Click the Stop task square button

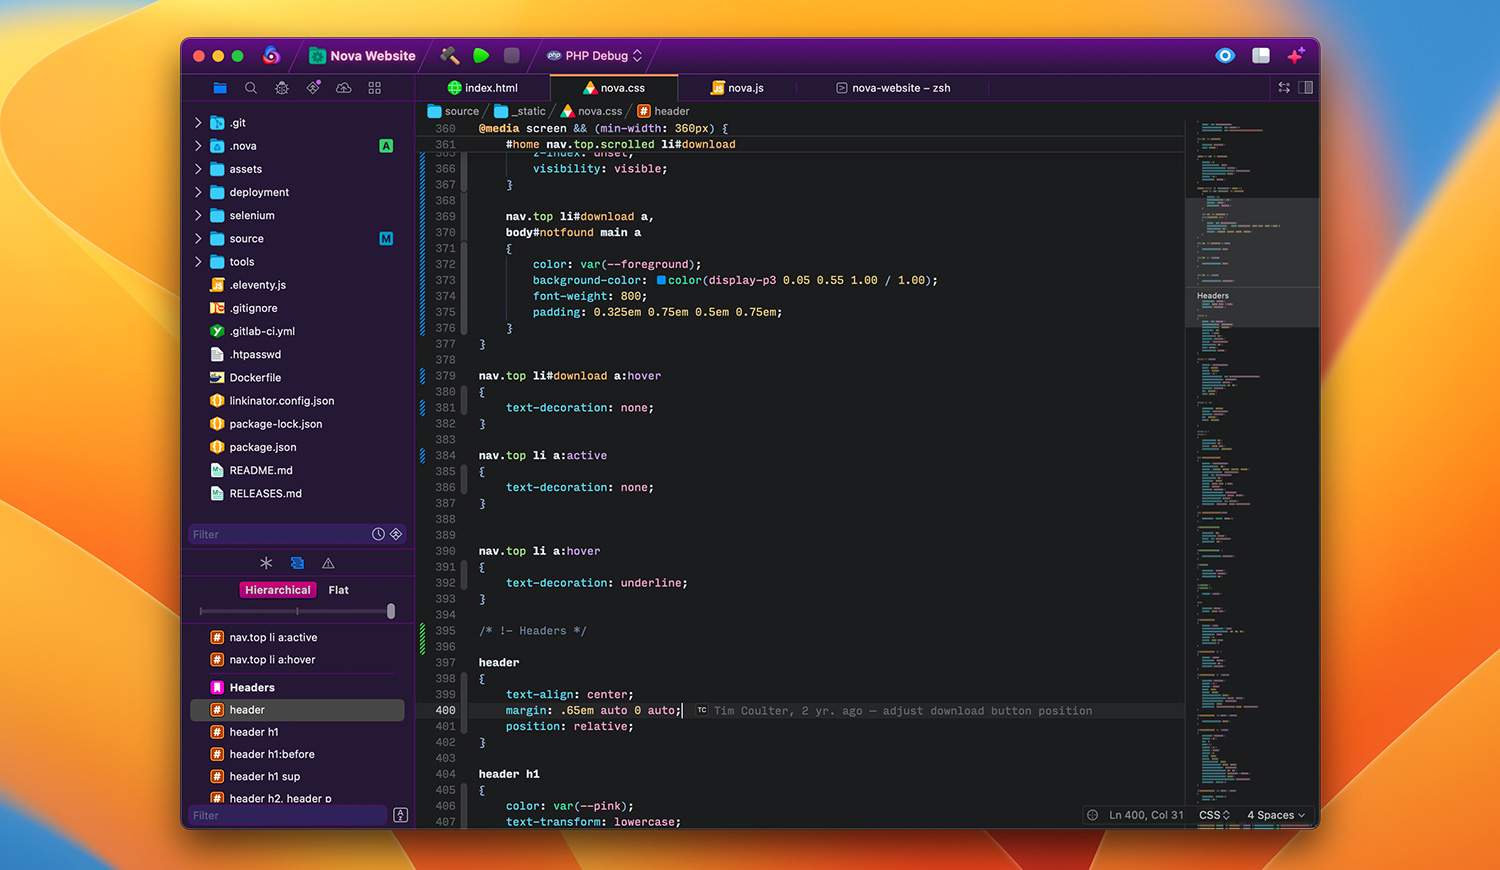pyautogui.click(x=512, y=55)
